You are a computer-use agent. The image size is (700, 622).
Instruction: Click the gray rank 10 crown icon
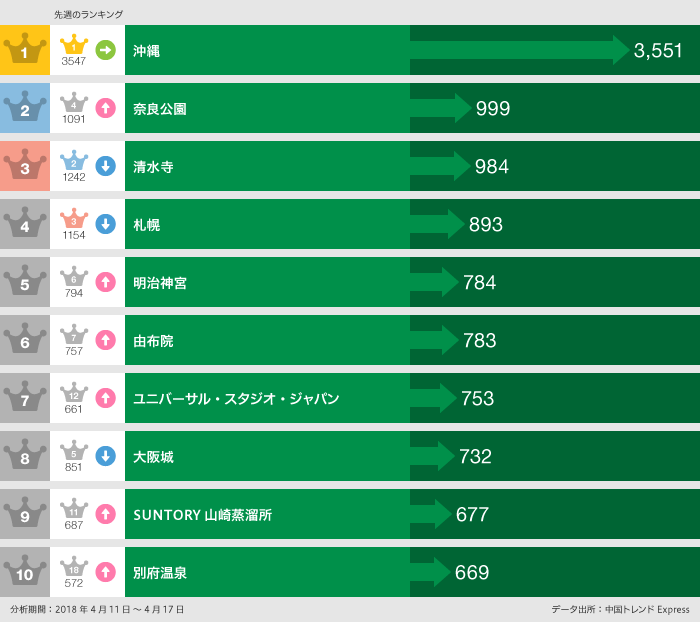click(x=25, y=573)
